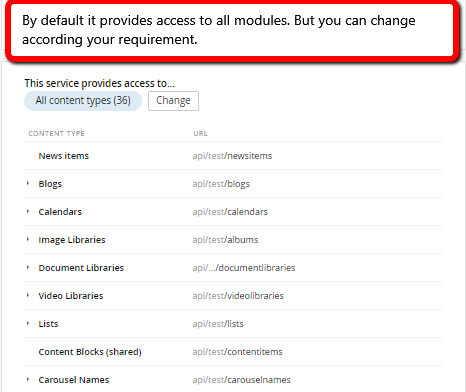Click the Change button
Screen dimensions: 466x392
tap(173, 101)
